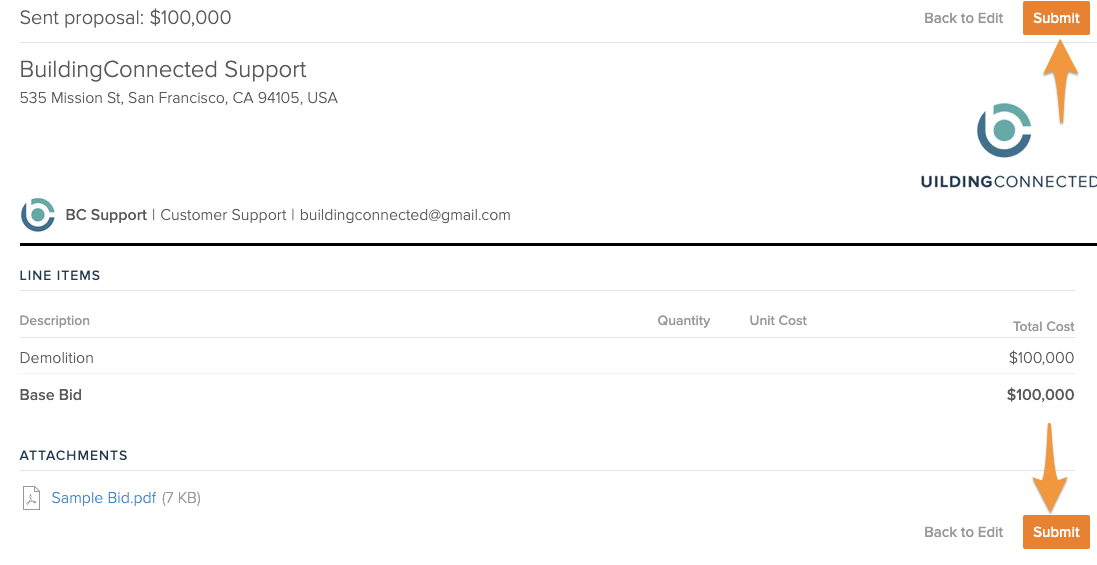Click the Description column header

(55, 321)
